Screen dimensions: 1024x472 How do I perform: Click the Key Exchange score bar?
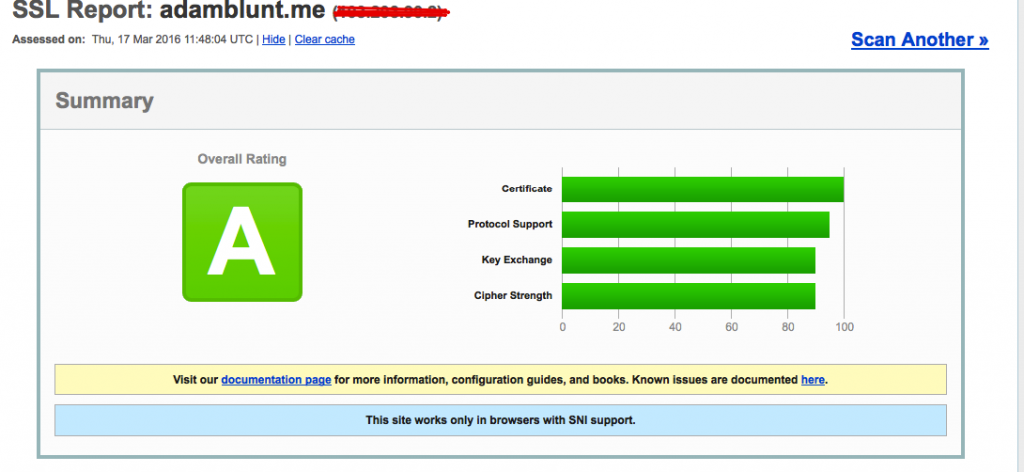(688, 260)
